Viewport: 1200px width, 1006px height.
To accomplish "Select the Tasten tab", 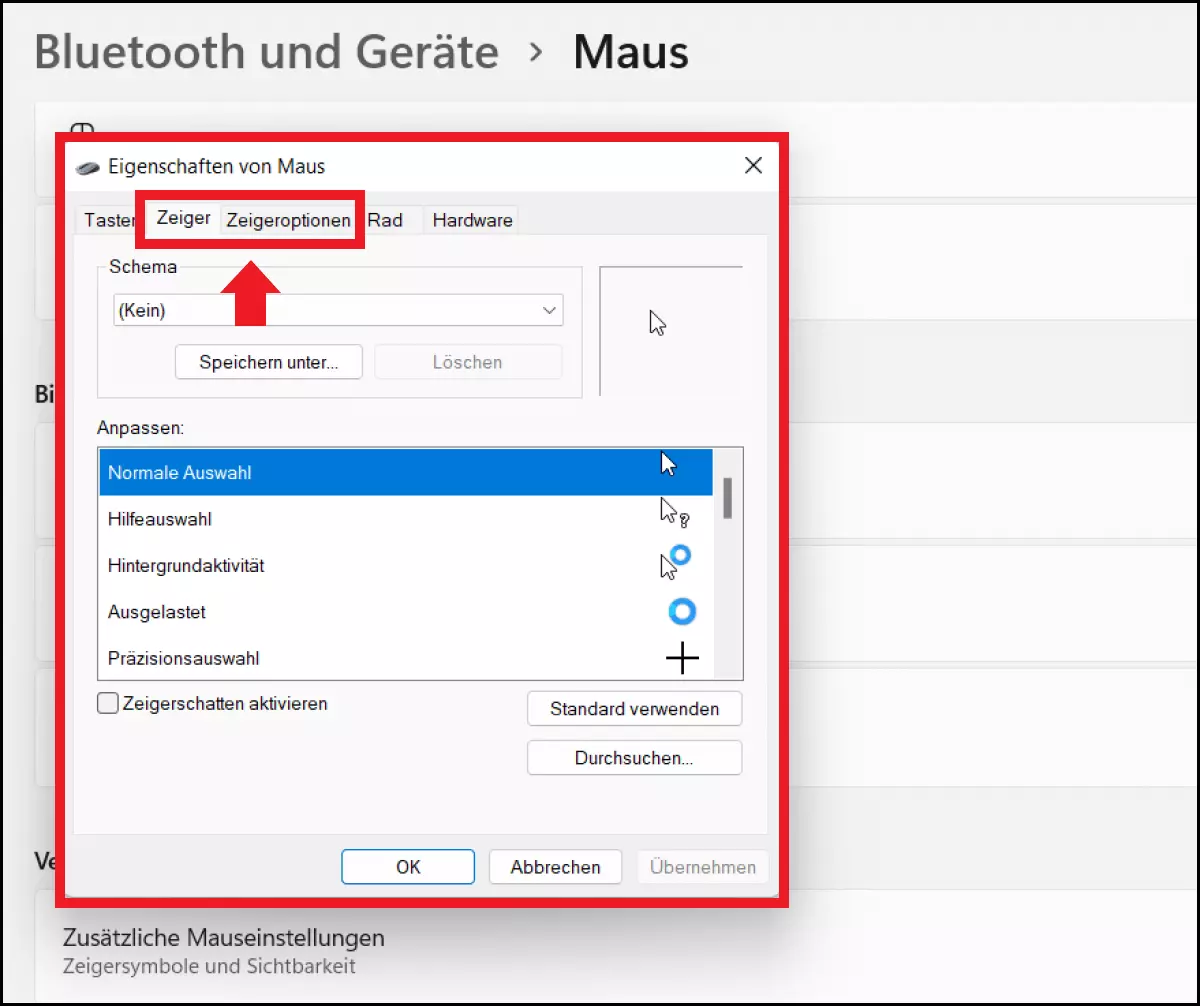I will click(x=108, y=220).
